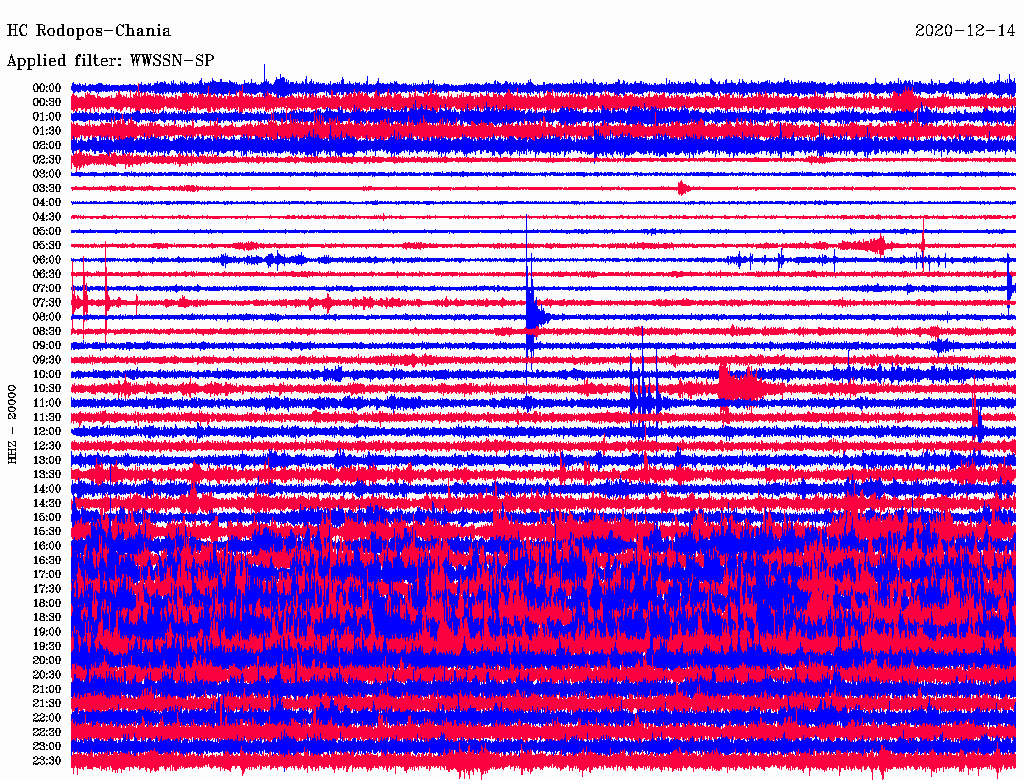This screenshot has width=1024, height=780.
Task: Select the 11:30 time label
Action: coord(47,417)
